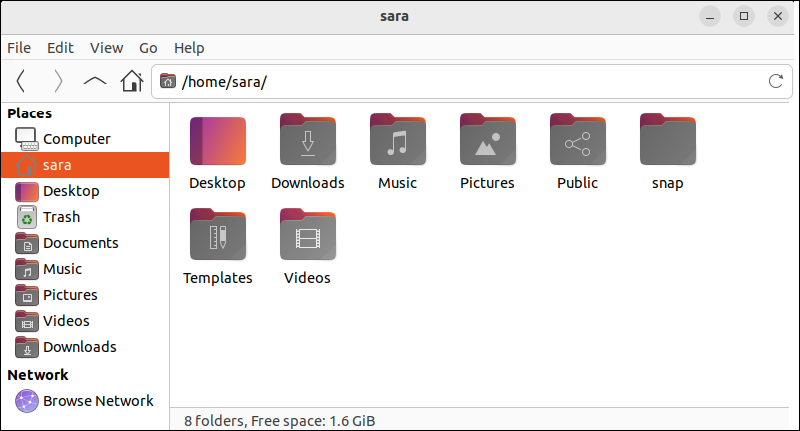
Task: Close the sara file manager window
Action: (778, 16)
